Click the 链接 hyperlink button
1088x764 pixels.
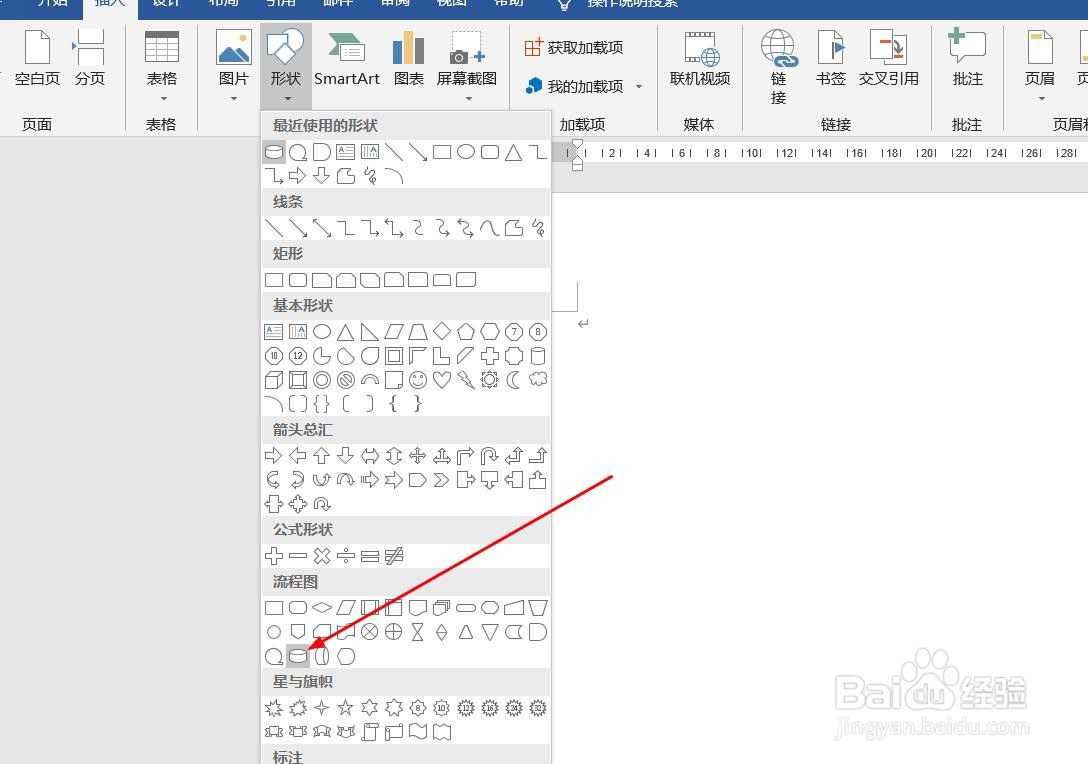[779, 67]
